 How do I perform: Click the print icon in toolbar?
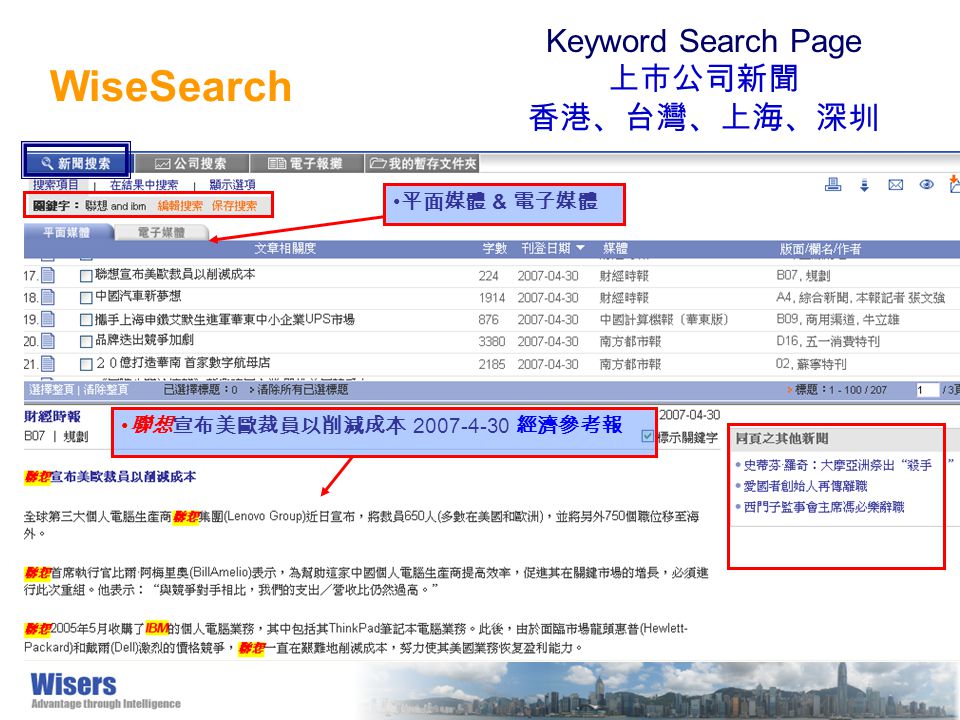(833, 184)
